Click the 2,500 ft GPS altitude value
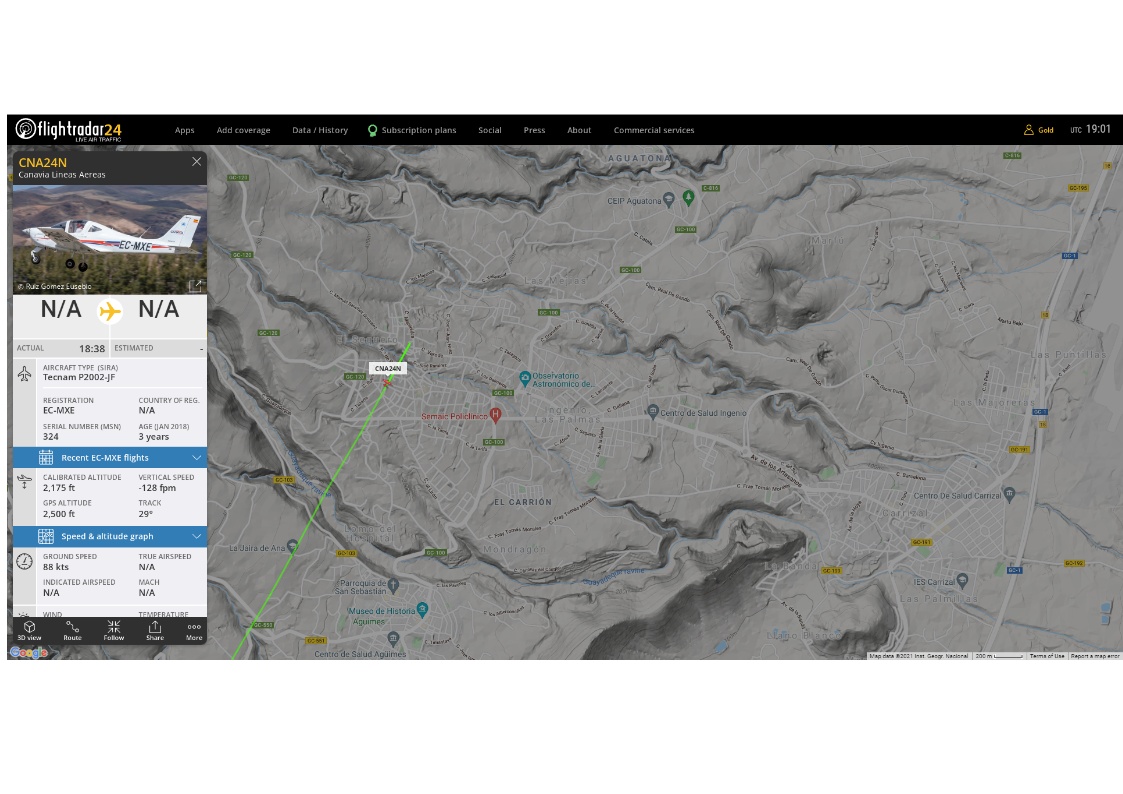The width and height of the screenshot is (1123, 794). coord(59,514)
